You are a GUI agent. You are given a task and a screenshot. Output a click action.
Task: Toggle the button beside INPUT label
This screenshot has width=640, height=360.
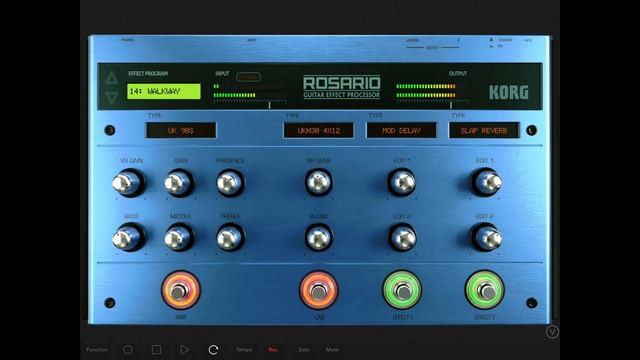248,77
